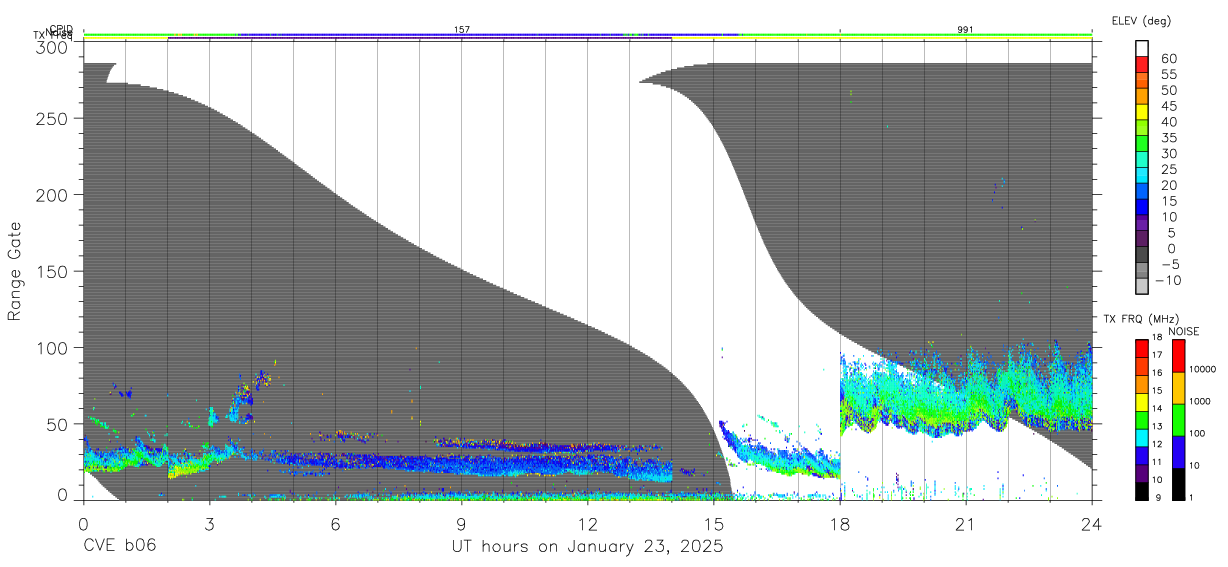Click noise scale label 10000

tap(1201, 369)
